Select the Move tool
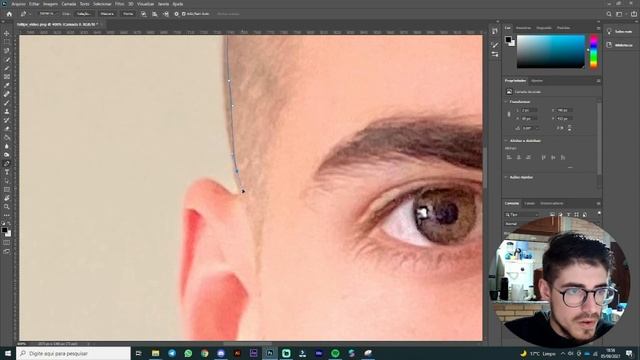640x360 pixels. click(7, 33)
